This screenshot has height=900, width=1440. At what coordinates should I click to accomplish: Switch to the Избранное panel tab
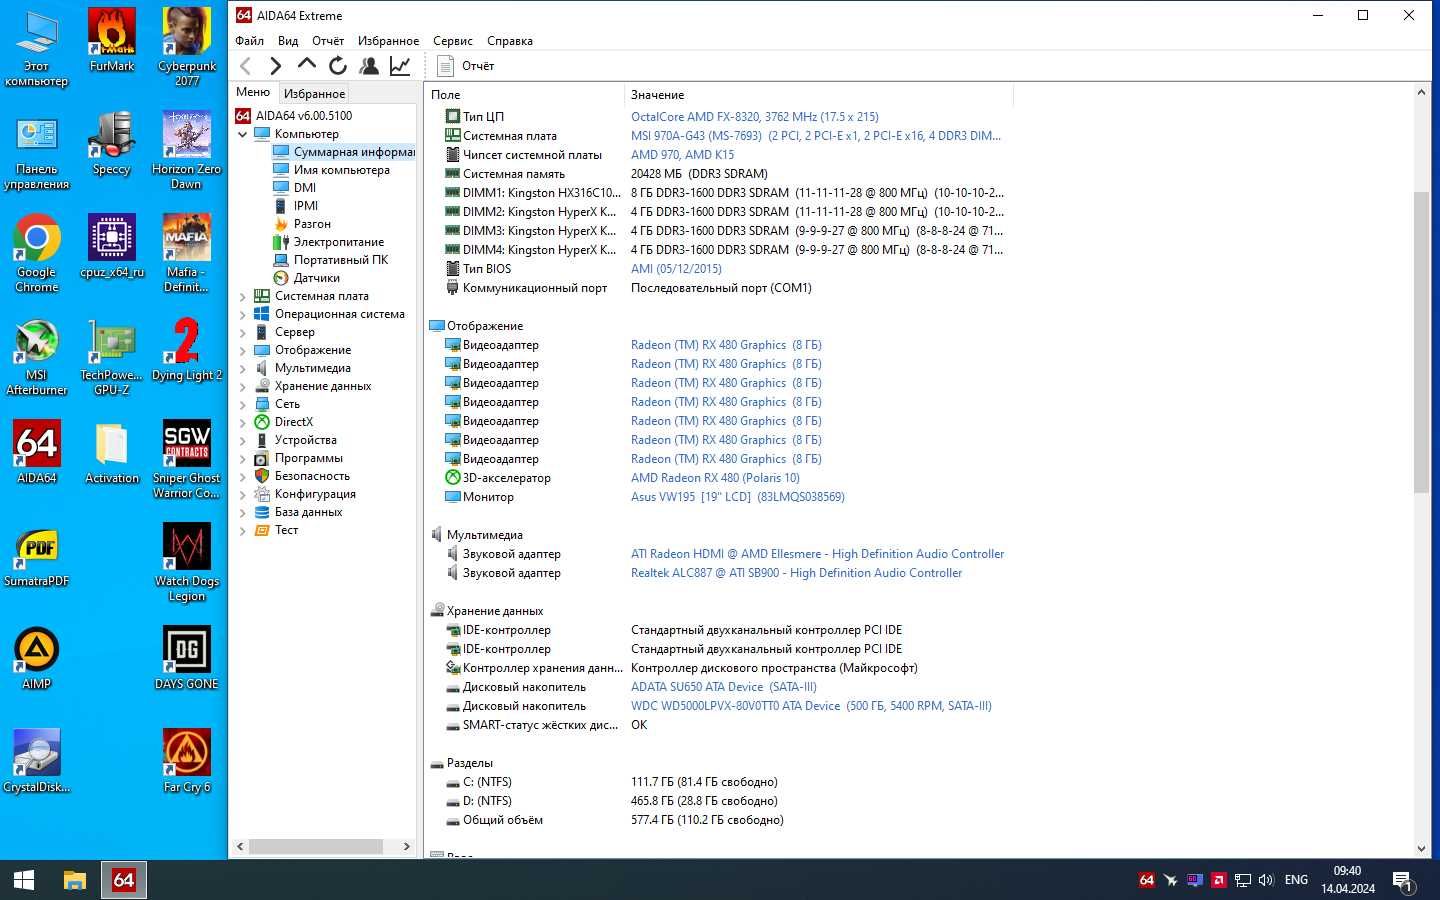point(314,93)
